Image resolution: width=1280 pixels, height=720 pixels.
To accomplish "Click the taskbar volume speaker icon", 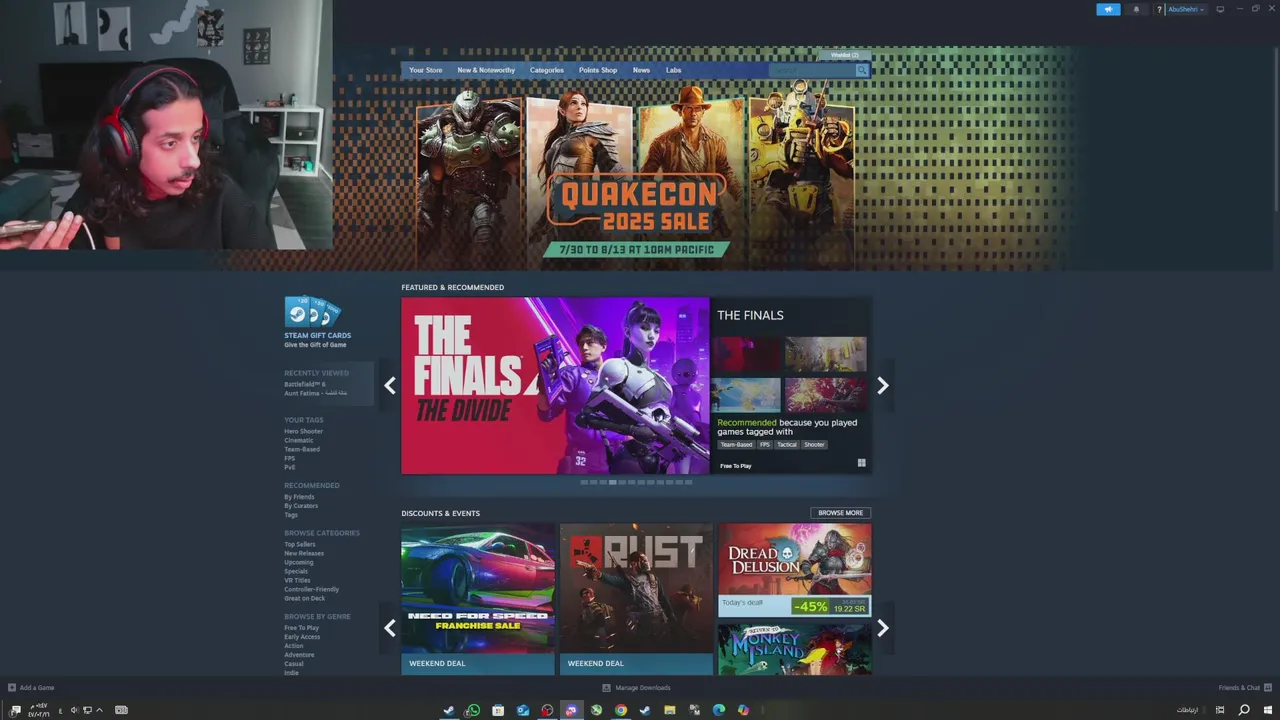I will click(x=74, y=710).
